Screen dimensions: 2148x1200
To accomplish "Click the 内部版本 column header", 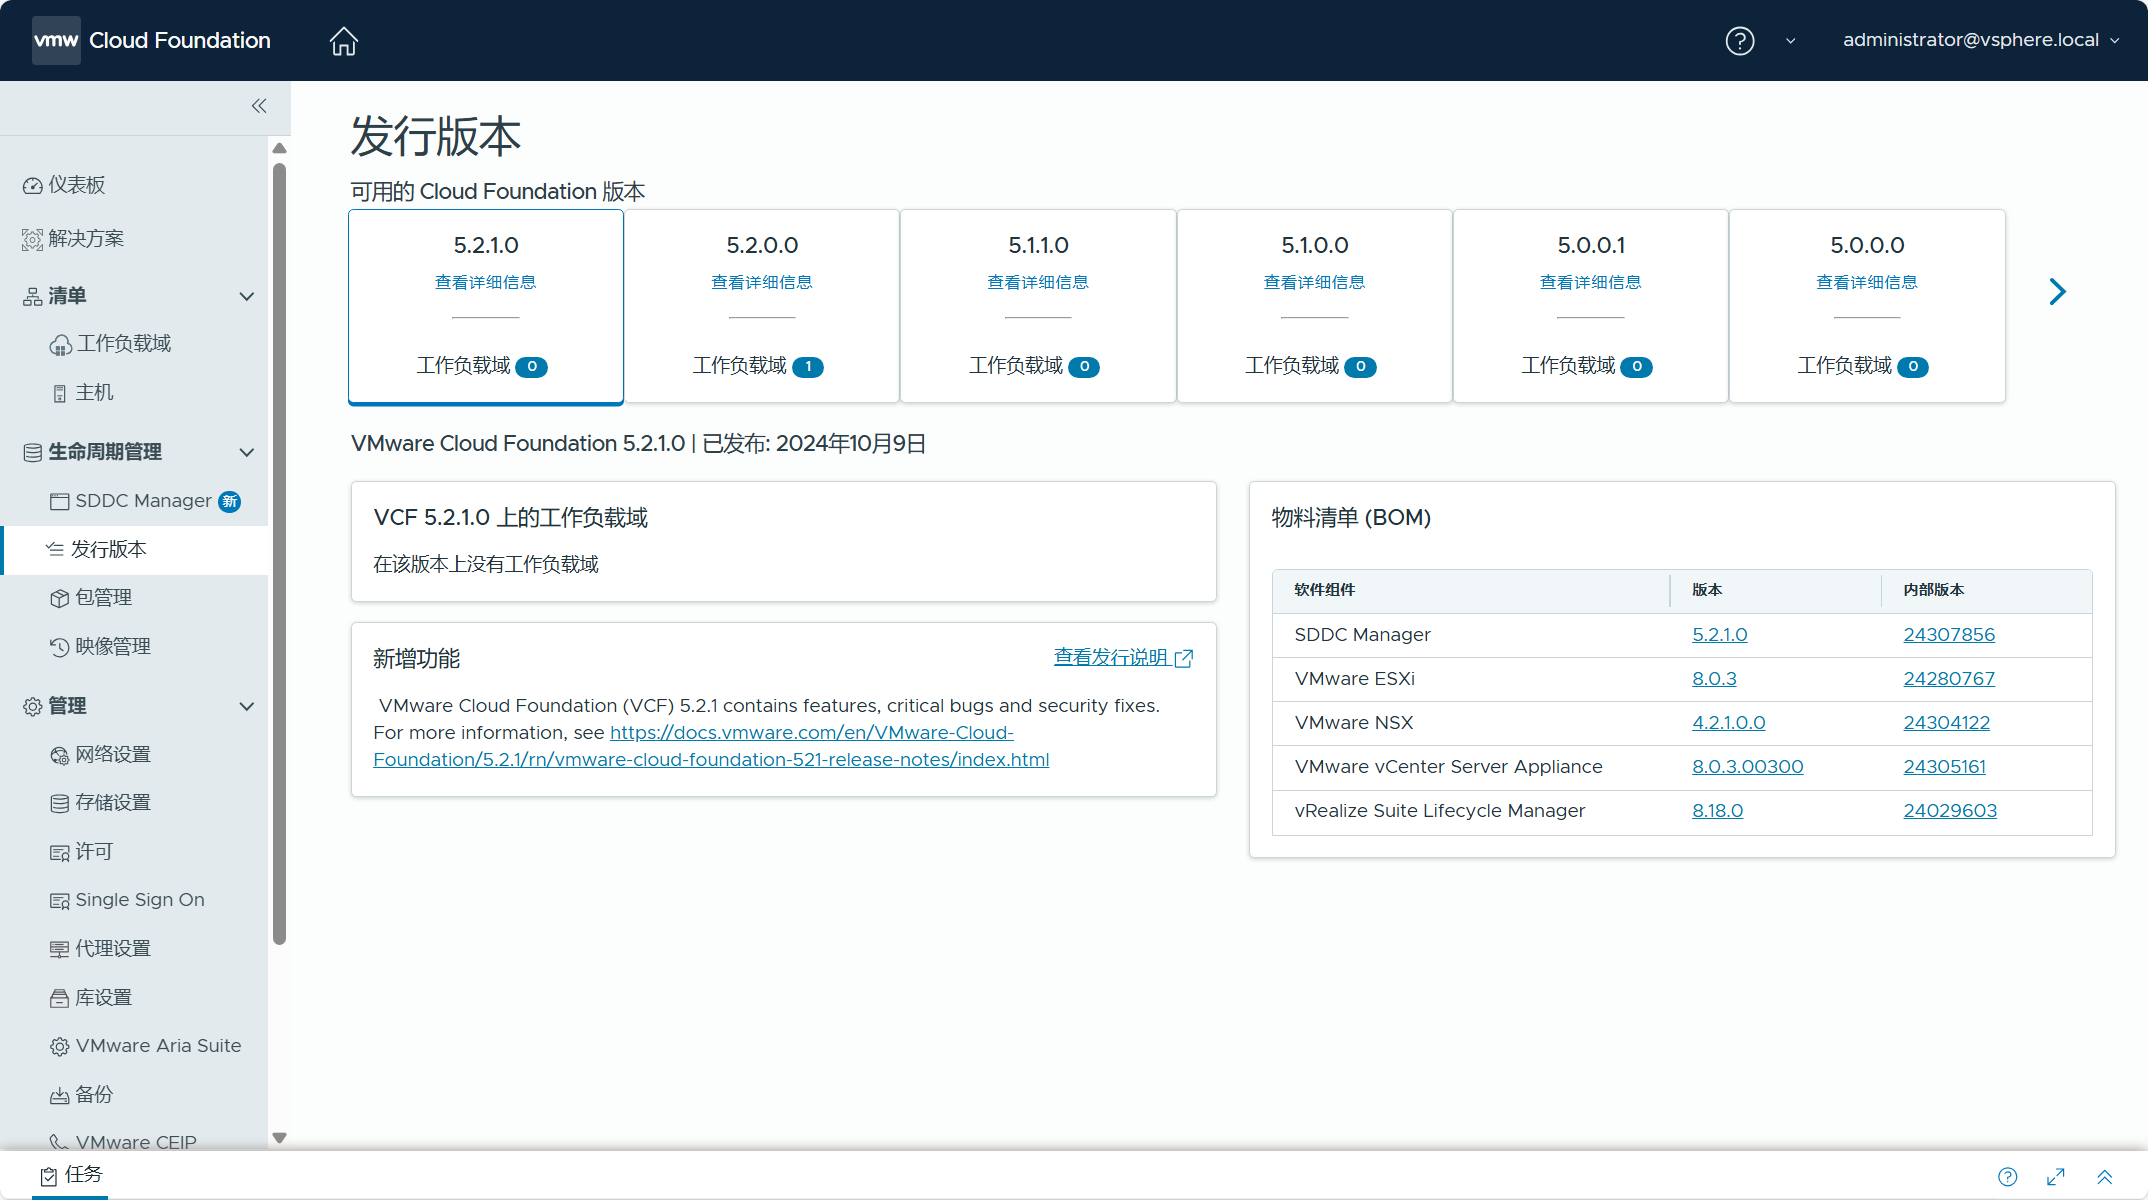I will [x=1933, y=590].
